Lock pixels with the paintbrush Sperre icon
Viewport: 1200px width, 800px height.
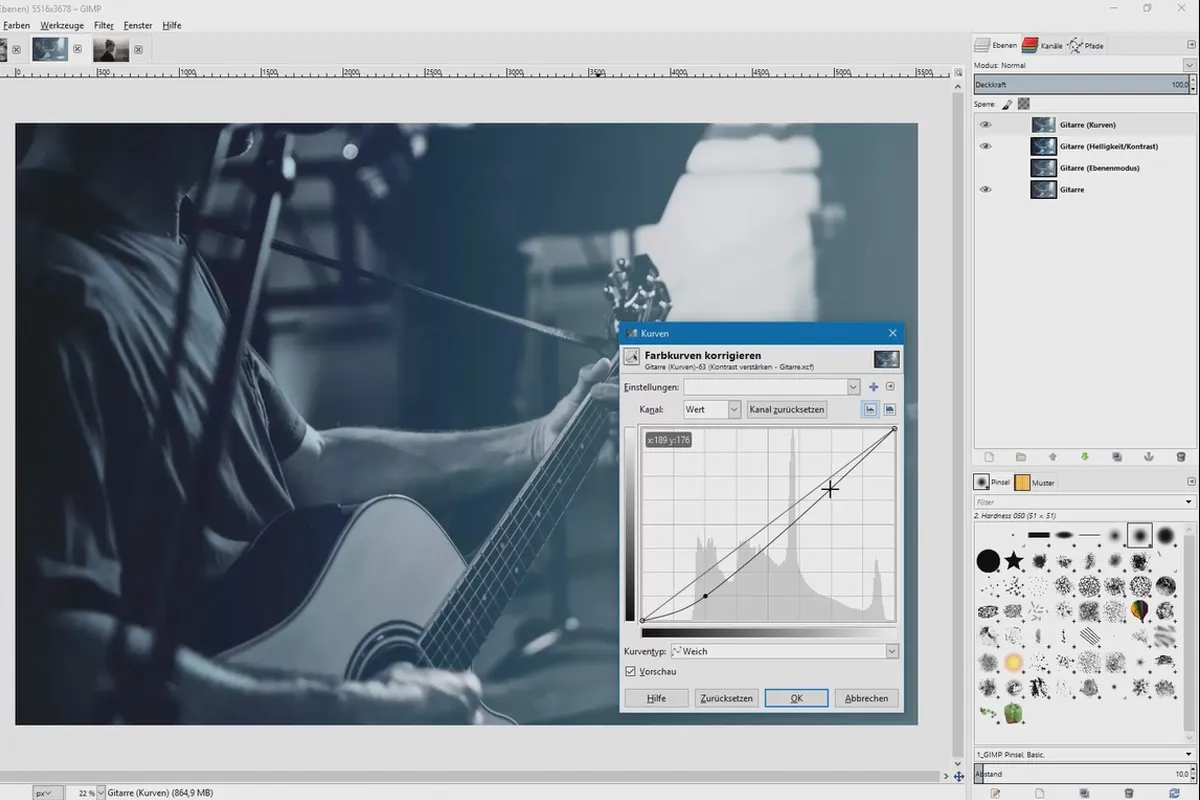pos(1007,104)
